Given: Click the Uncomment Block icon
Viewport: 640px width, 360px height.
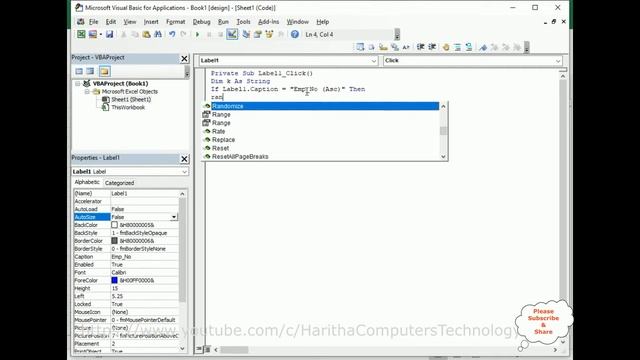Looking at the screenshot, I should 469,47.
